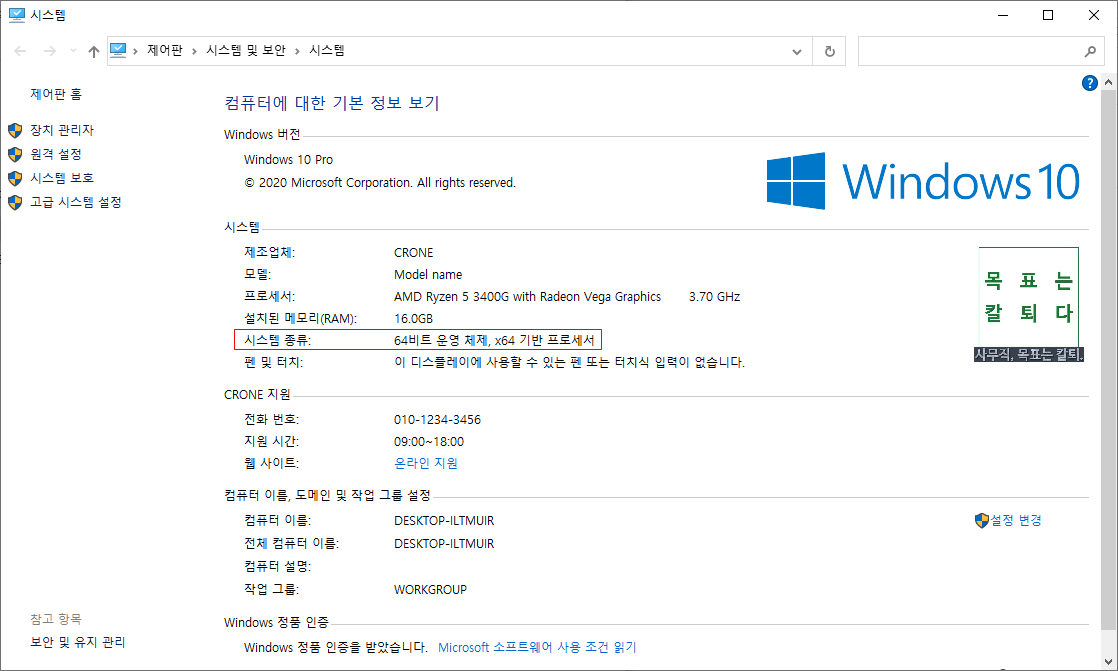Open 시스템 보호 link
Image resolution: width=1118 pixels, height=671 pixels.
point(62,178)
